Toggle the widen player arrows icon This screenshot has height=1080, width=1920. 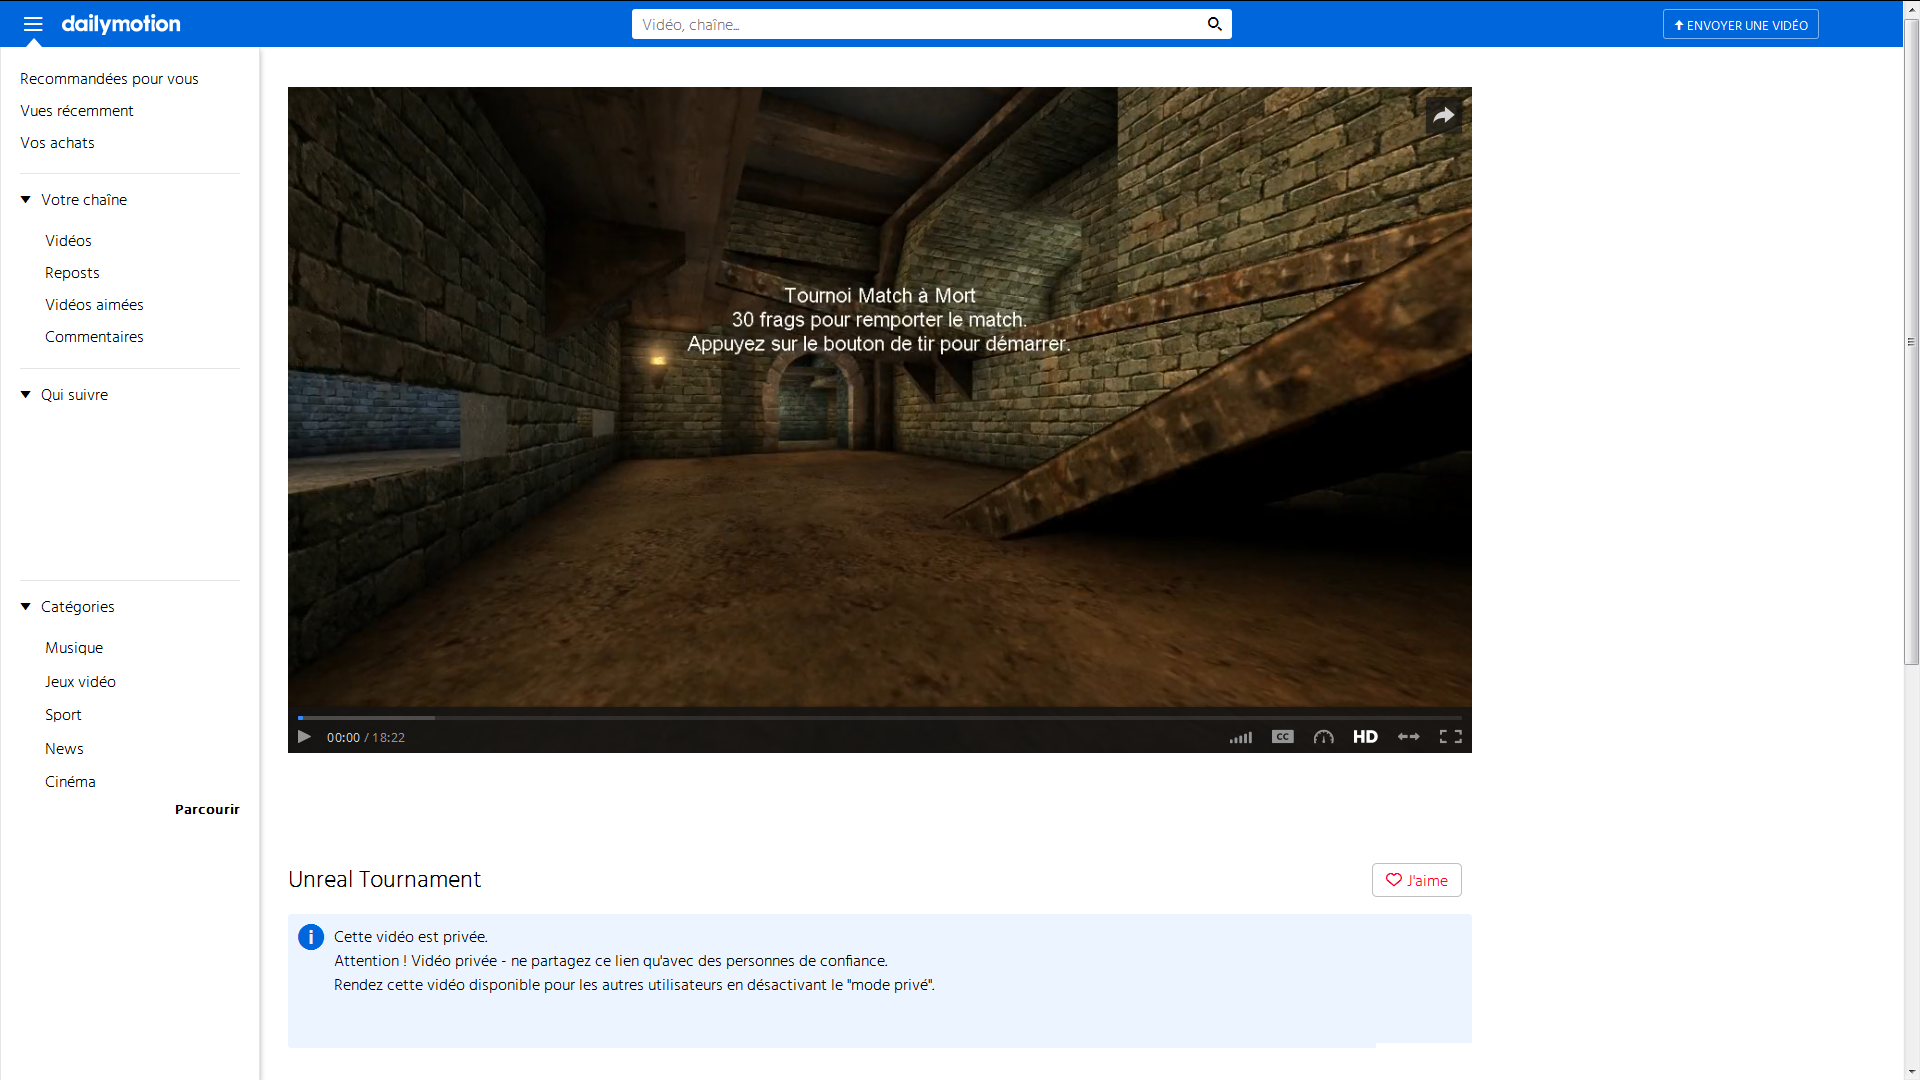[x=1408, y=737]
